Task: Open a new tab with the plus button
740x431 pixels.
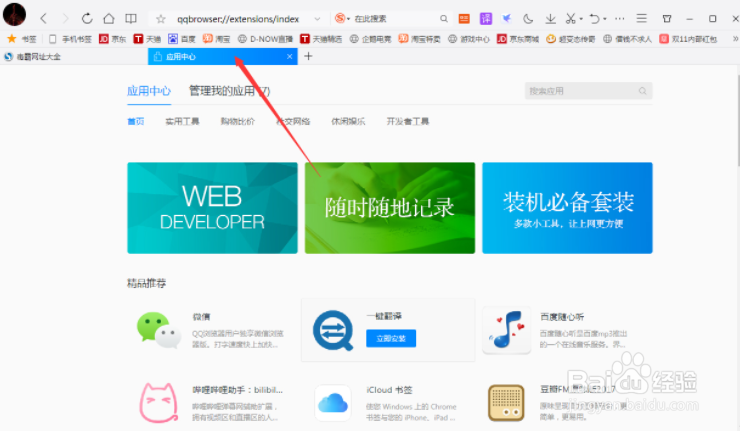Action: point(308,57)
